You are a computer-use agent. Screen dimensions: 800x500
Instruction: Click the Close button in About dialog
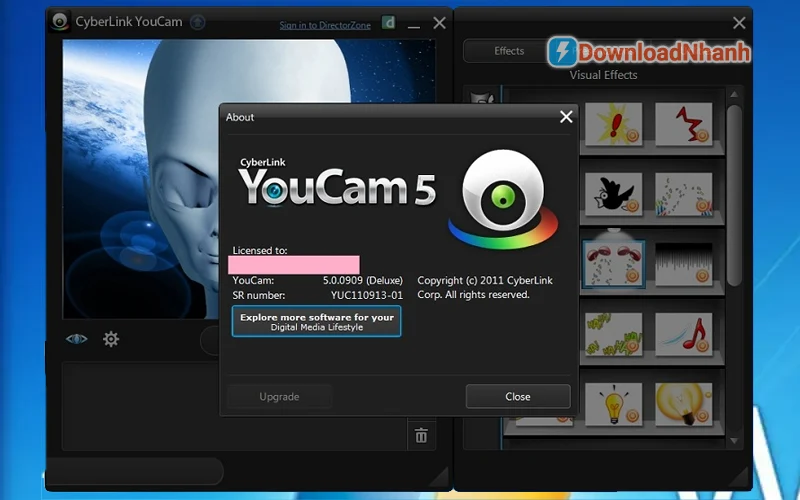518,396
